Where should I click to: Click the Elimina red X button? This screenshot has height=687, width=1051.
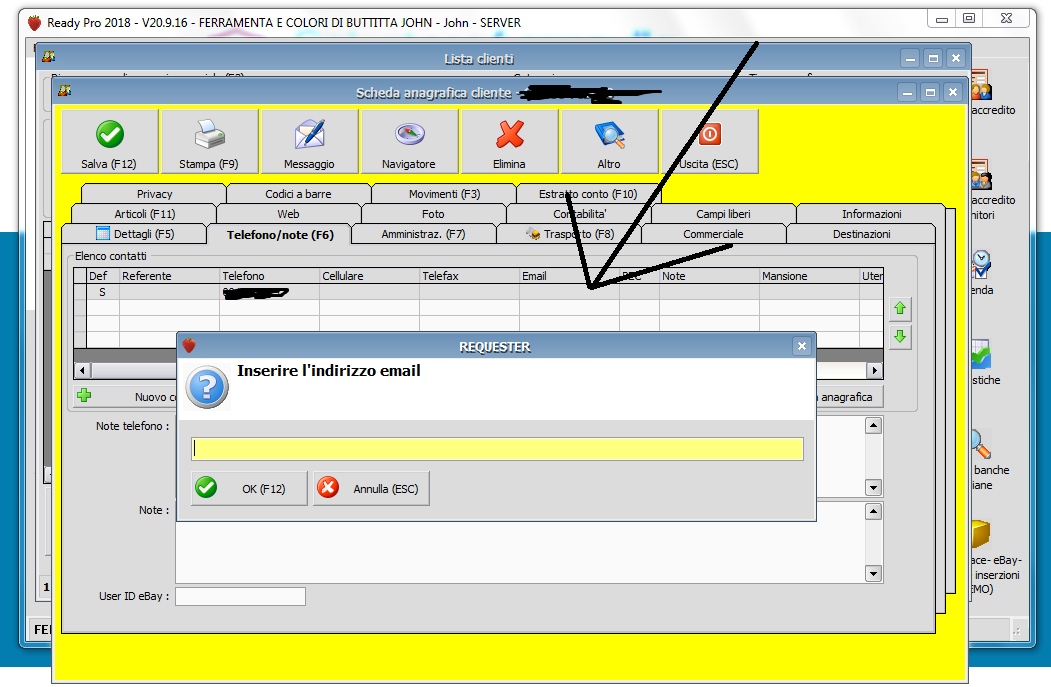(x=509, y=142)
